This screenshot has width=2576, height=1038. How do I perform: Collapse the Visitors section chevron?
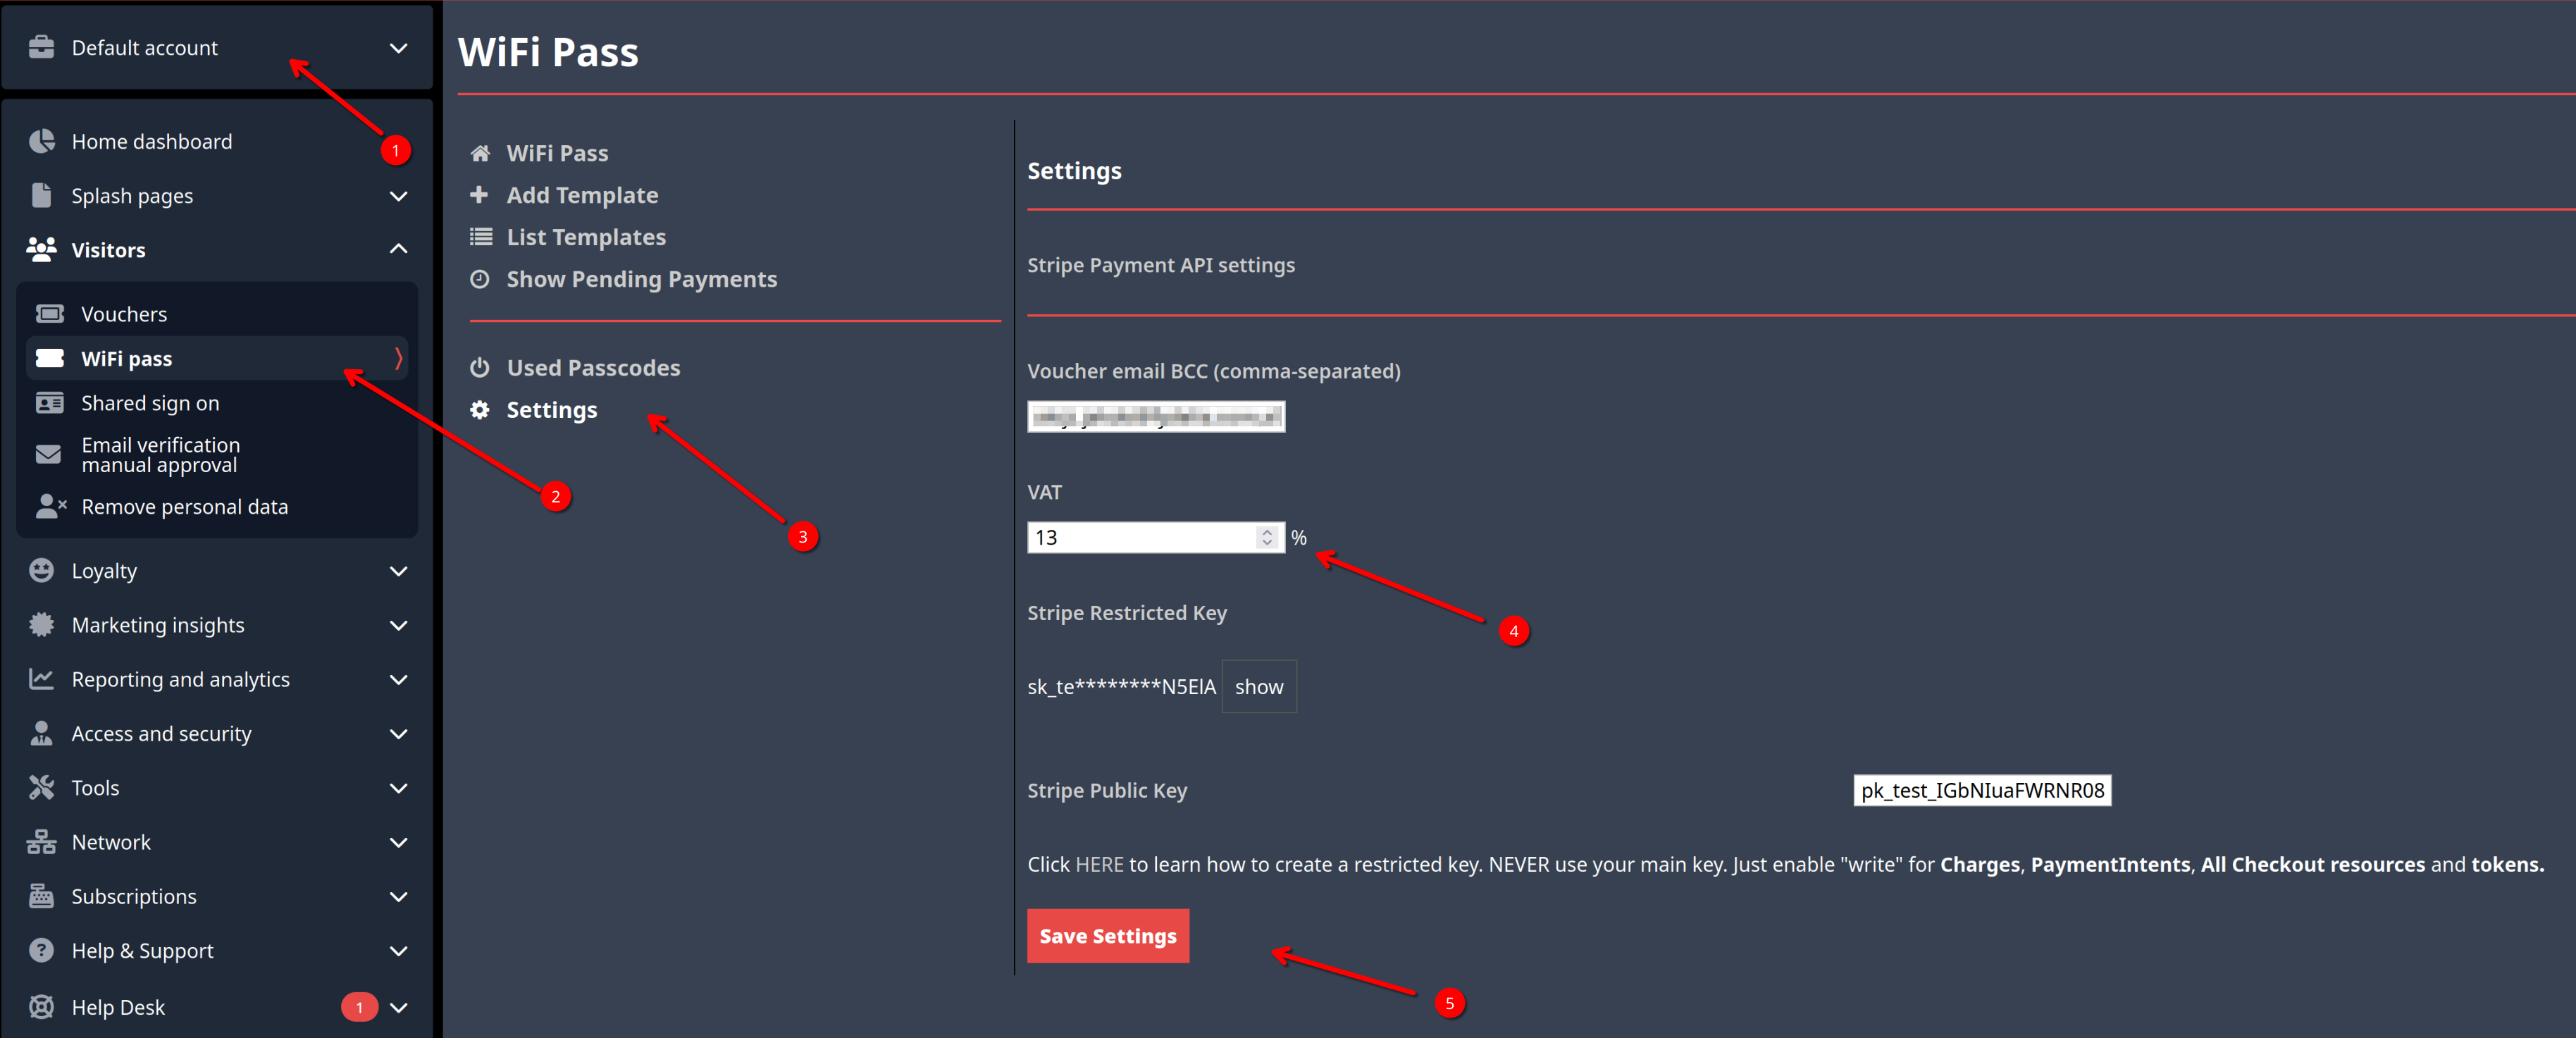click(x=398, y=249)
